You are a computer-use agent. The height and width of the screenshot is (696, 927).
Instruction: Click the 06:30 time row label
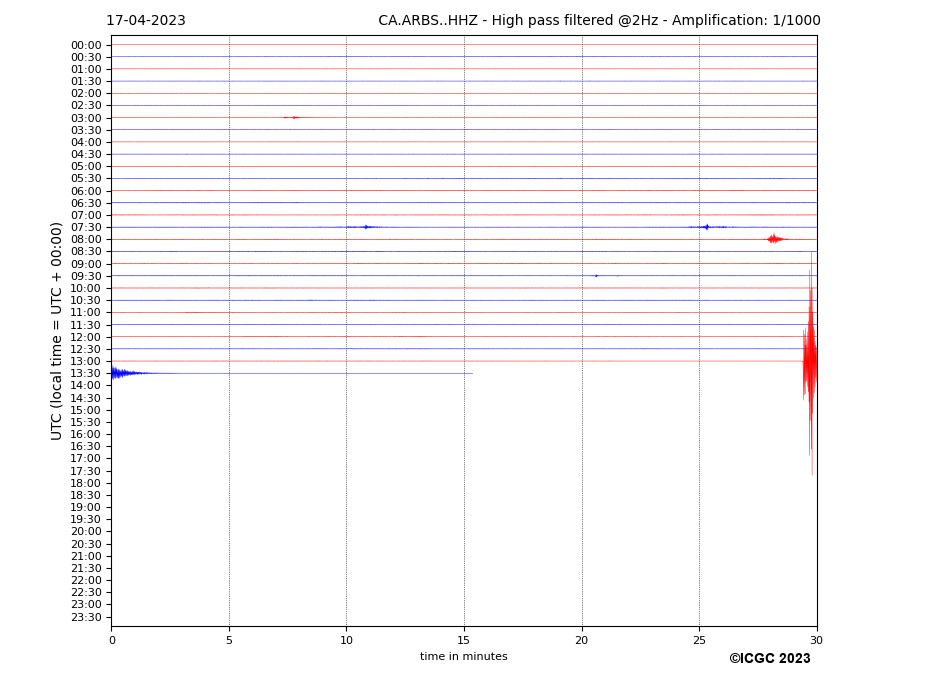pyautogui.click(x=86, y=203)
